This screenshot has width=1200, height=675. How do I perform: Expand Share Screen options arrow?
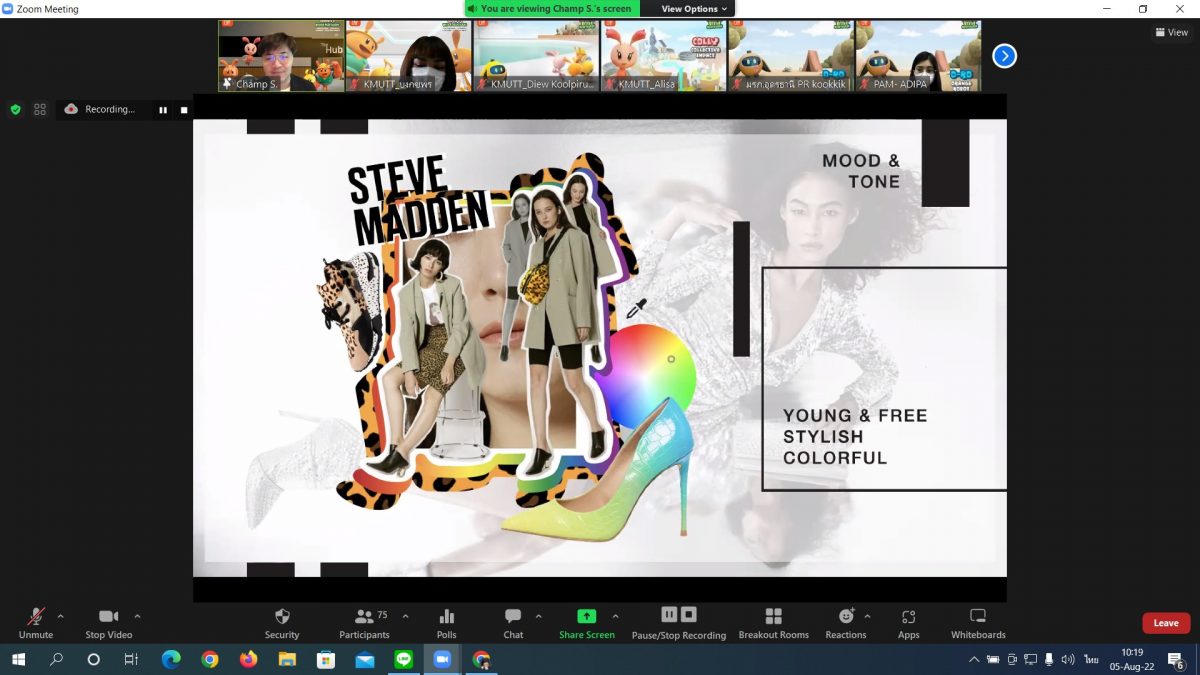(615, 616)
